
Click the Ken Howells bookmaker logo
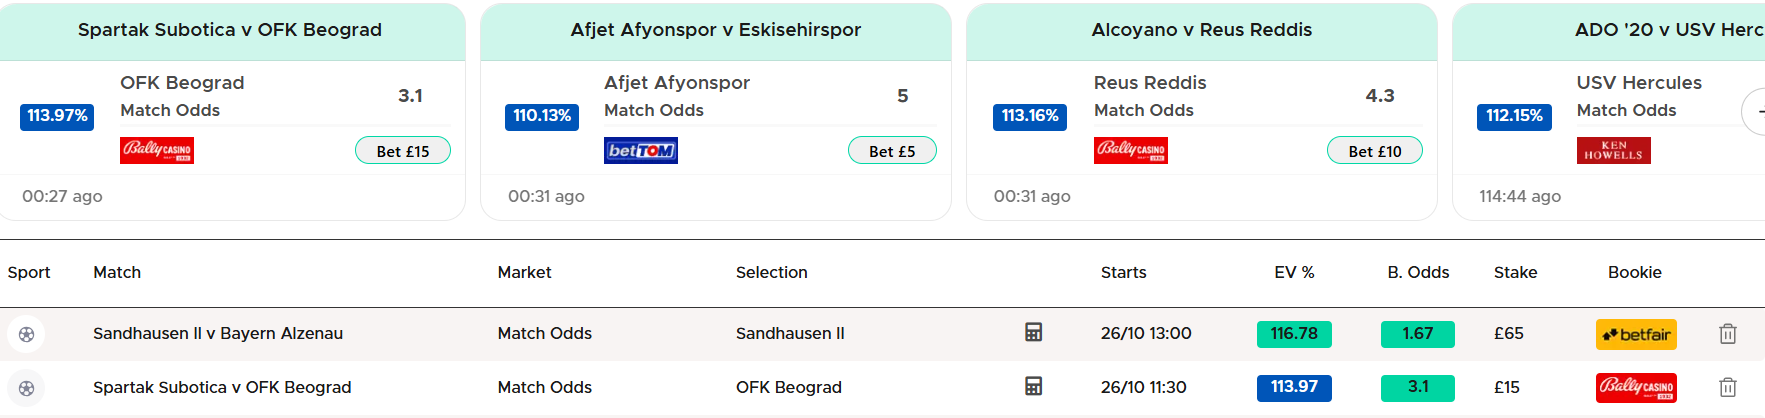1613,151
